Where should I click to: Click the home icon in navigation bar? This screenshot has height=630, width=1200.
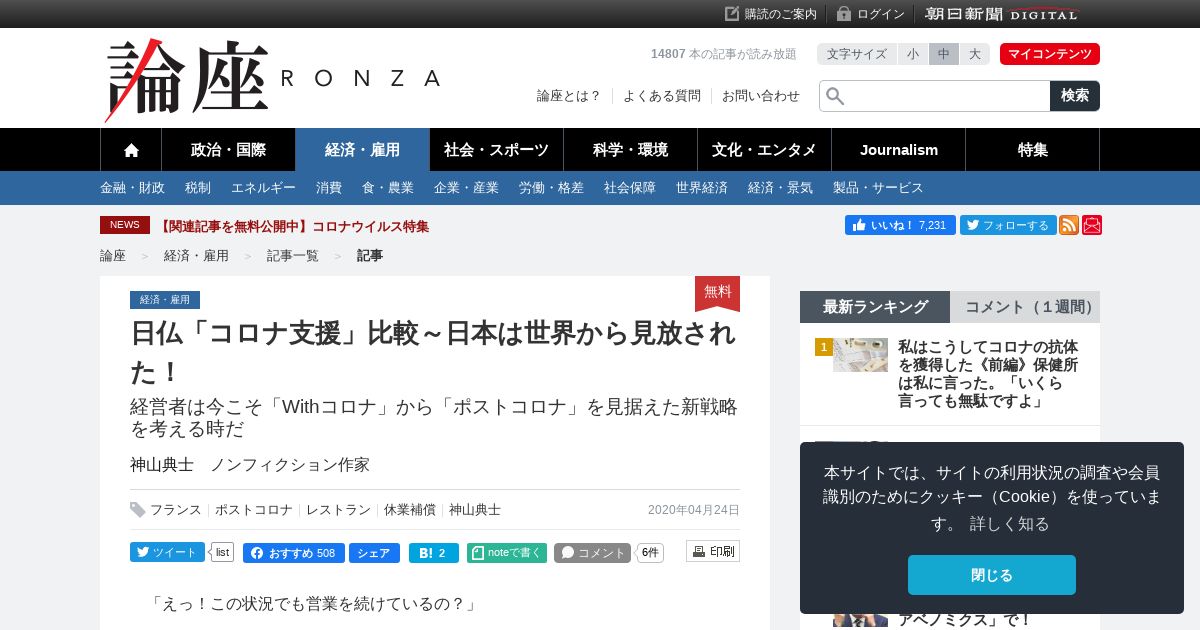click(x=131, y=150)
